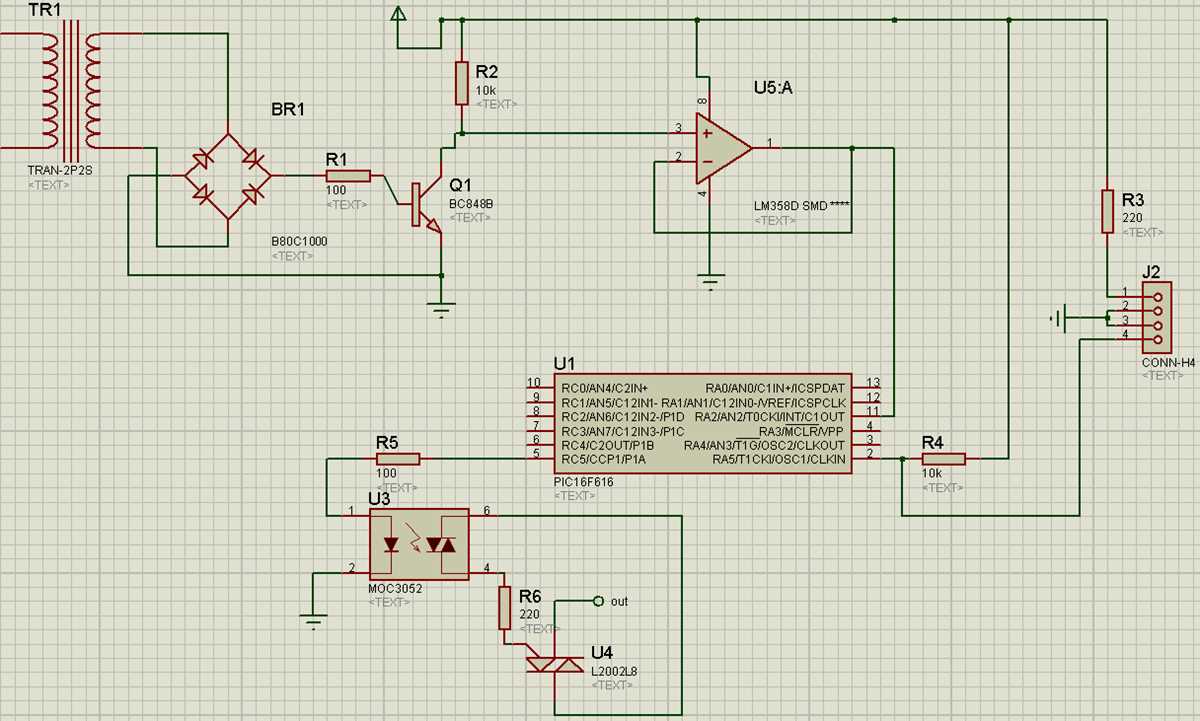Click the Q1 reference label
This screenshot has height=721, width=1200.
click(461, 185)
